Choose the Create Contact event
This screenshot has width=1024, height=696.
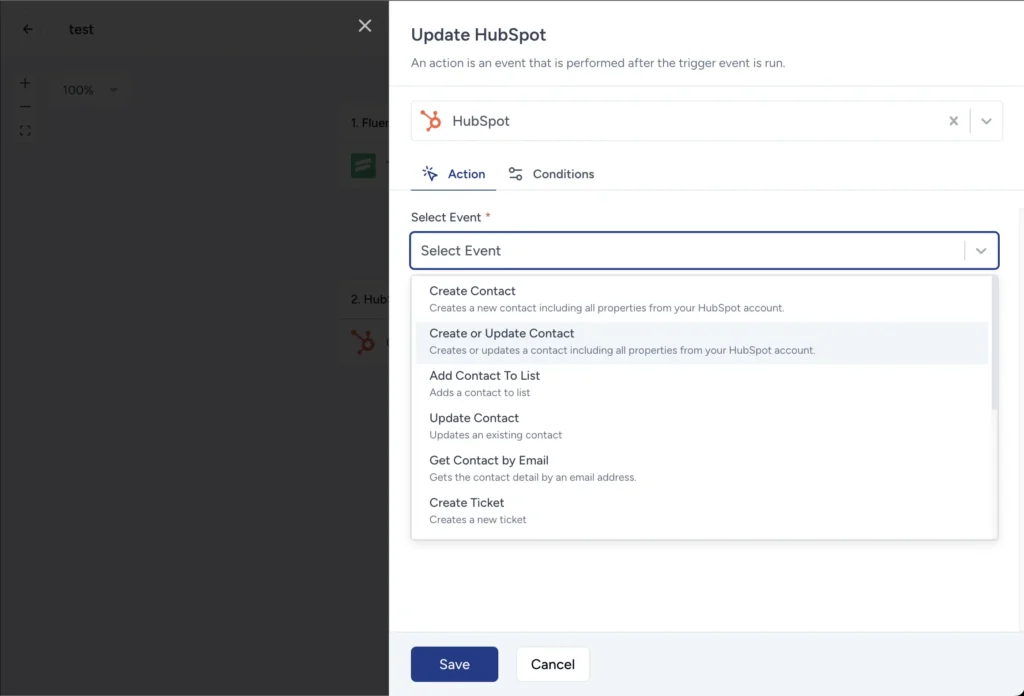point(701,299)
